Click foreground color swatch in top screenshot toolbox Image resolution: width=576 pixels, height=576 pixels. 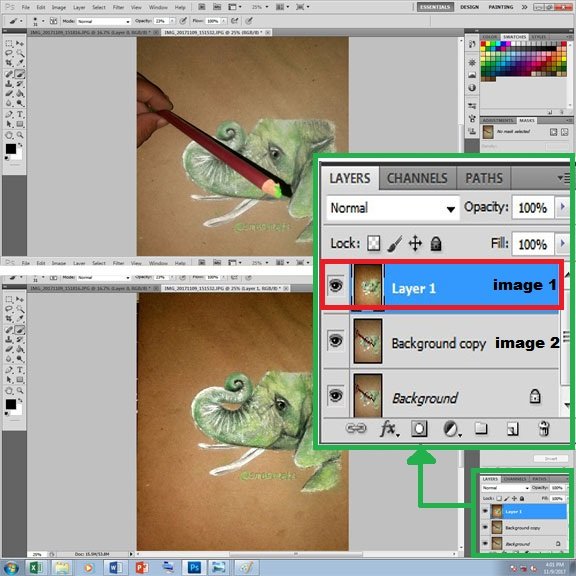(x=11, y=149)
